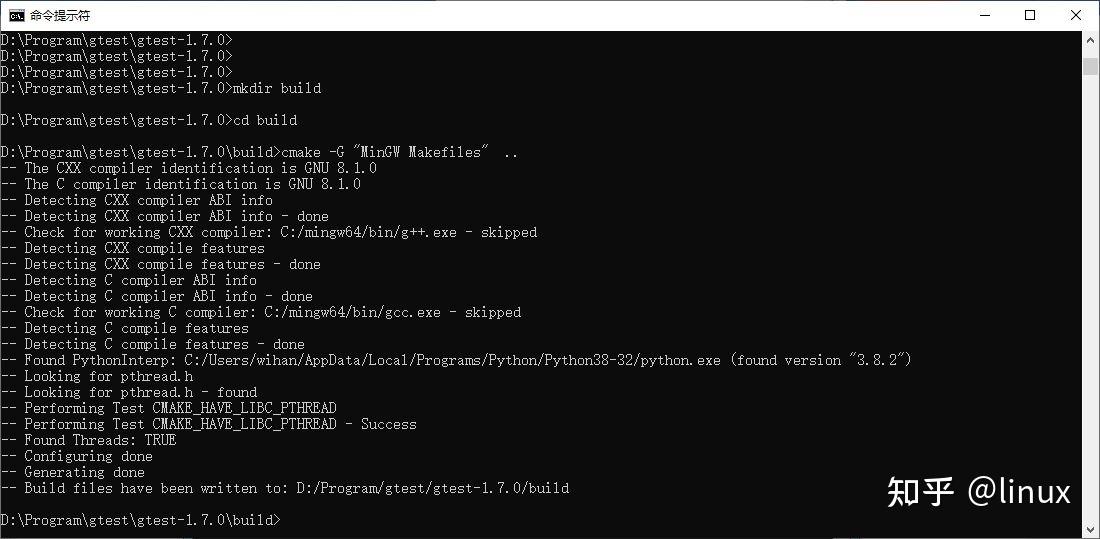
Task: Click the scrollbar down arrow
Action: (1091, 529)
